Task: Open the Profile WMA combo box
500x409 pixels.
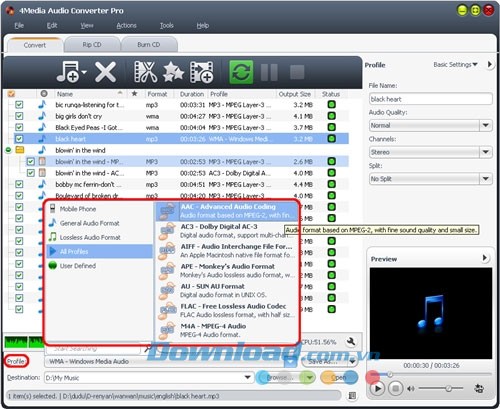Action: point(171,361)
